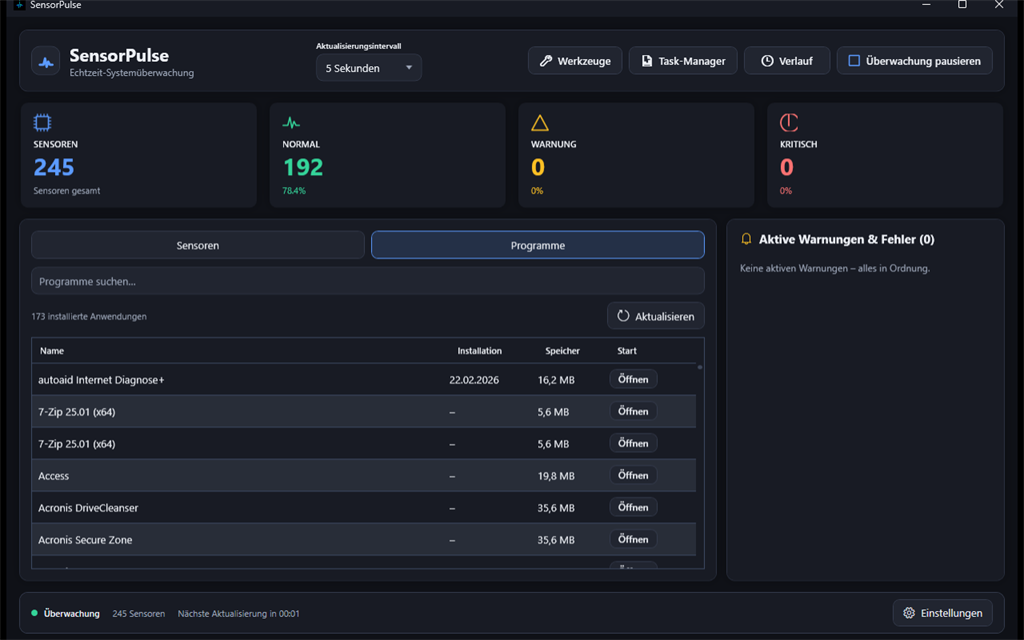1024x640 pixels.
Task: Show the Verlauf history
Action: 787,61
